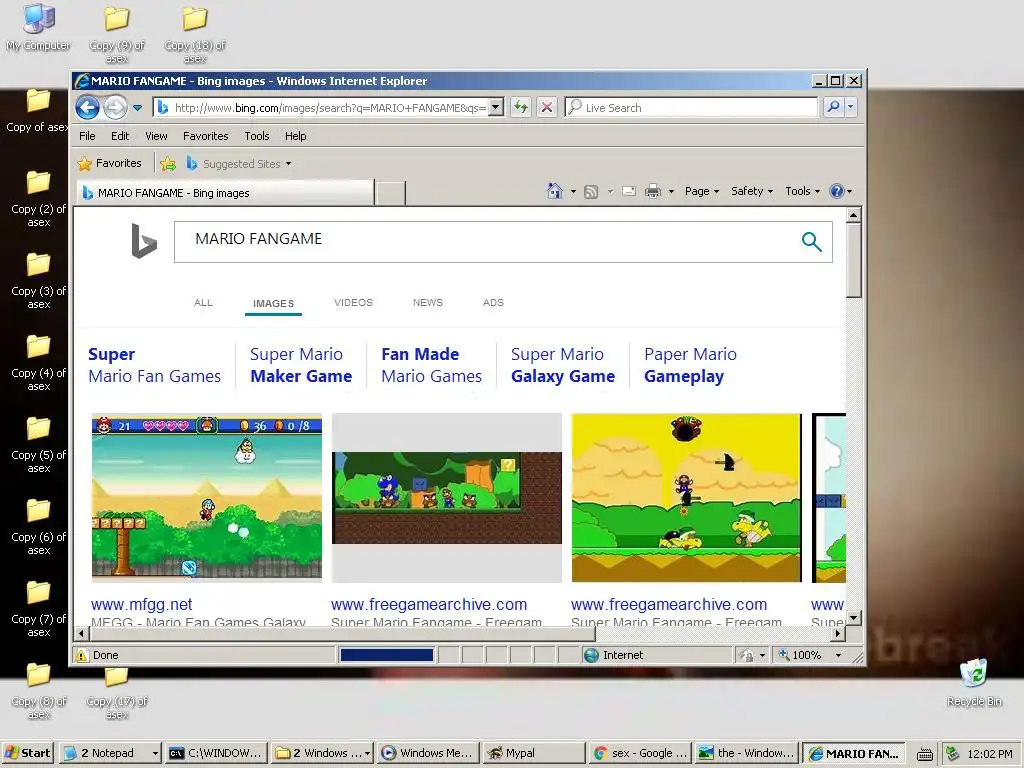The width and height of the screenshot is (1024, 768).
Task: Click the RSS Feeds icon
Action: pos(591,191)
